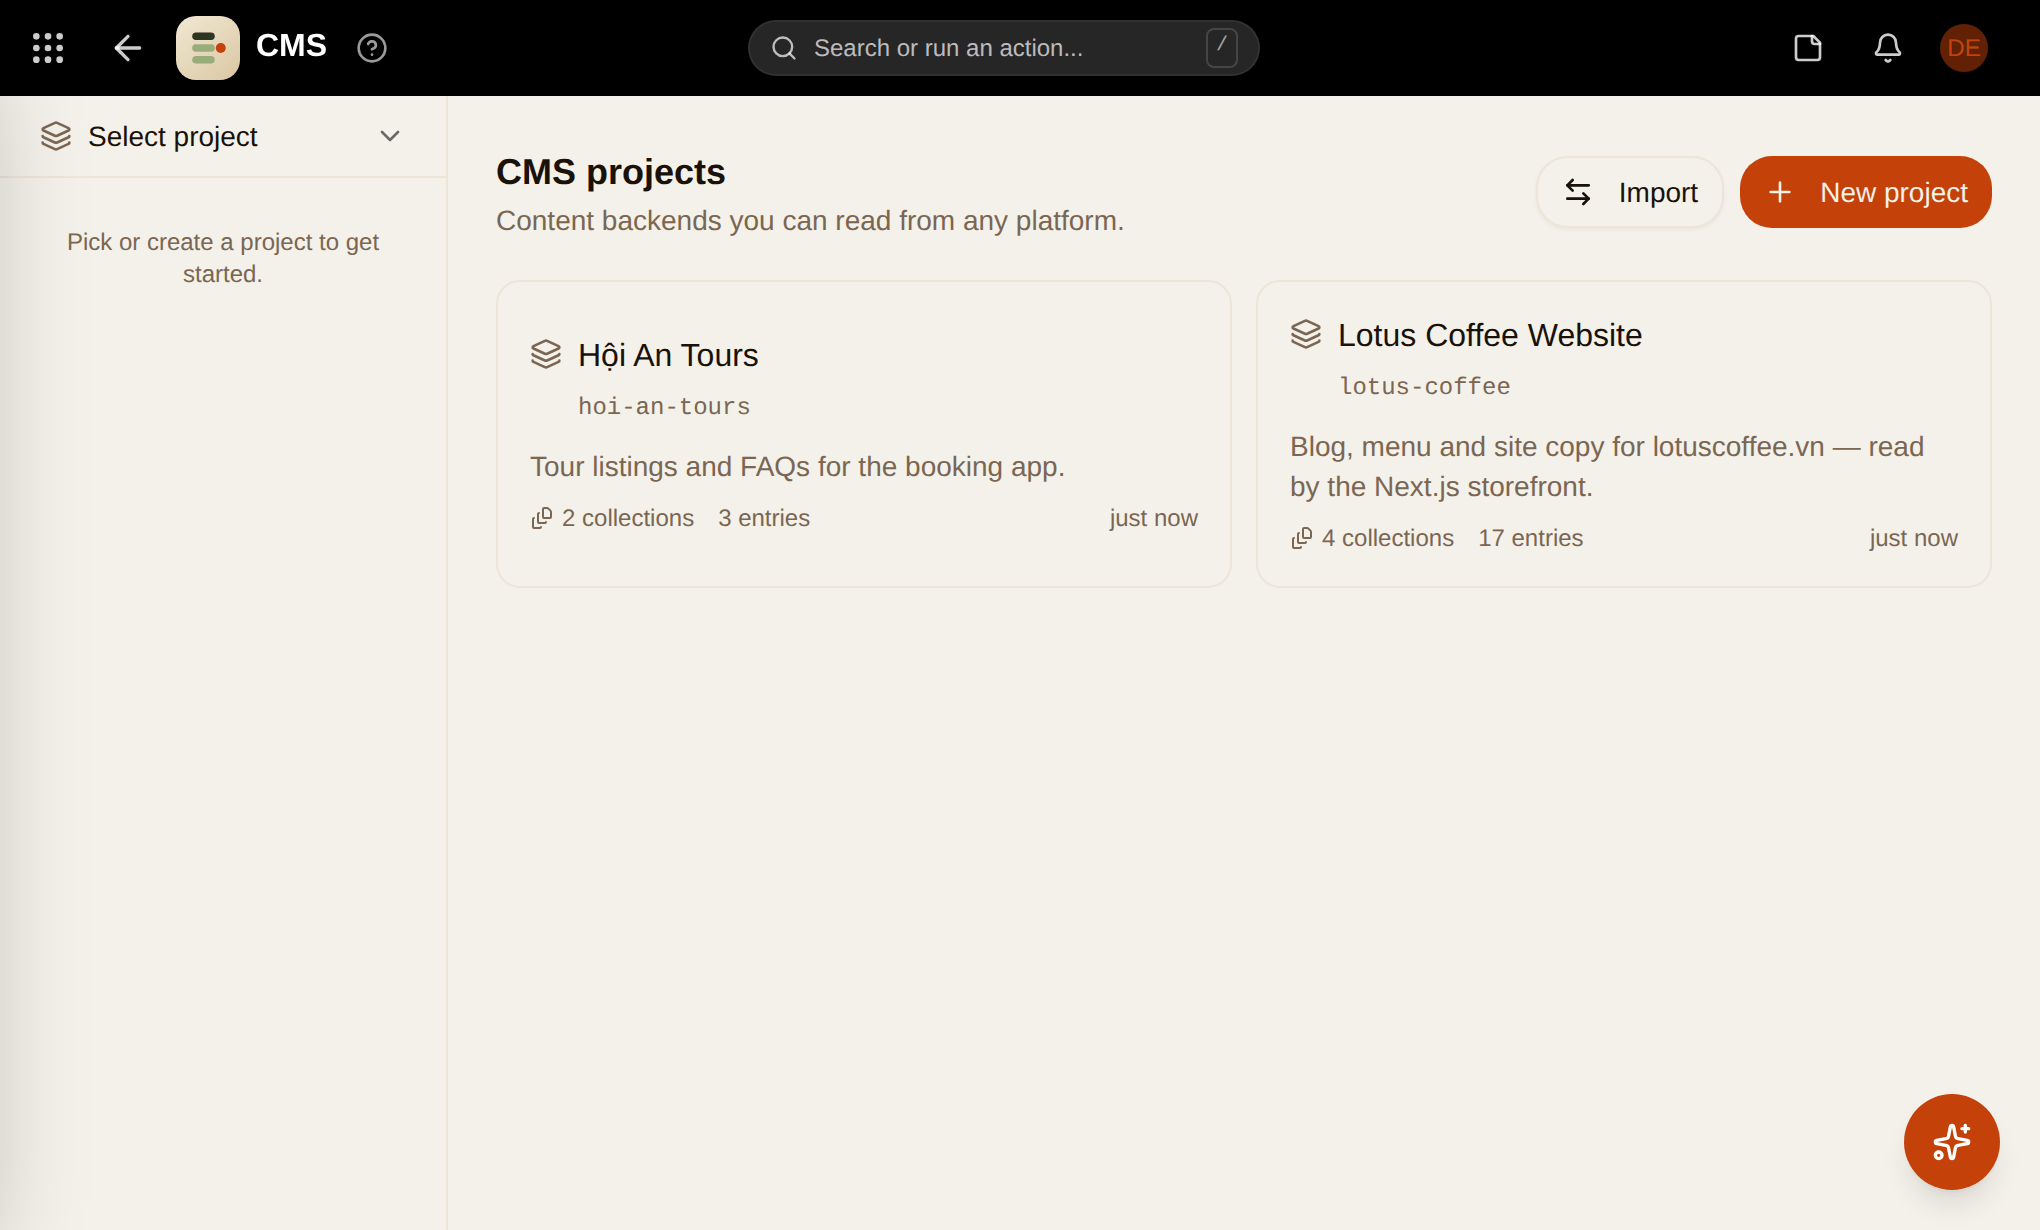Click '17 entries' on Lotus Coffee card
Image resolution: width=2040 pixels, height=1230 pixels.
[x=1531, y=538]
